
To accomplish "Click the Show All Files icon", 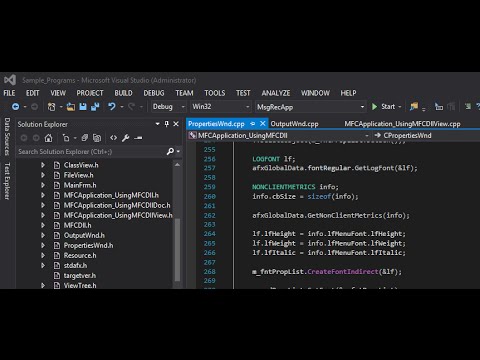I will (x=97, y=138).
